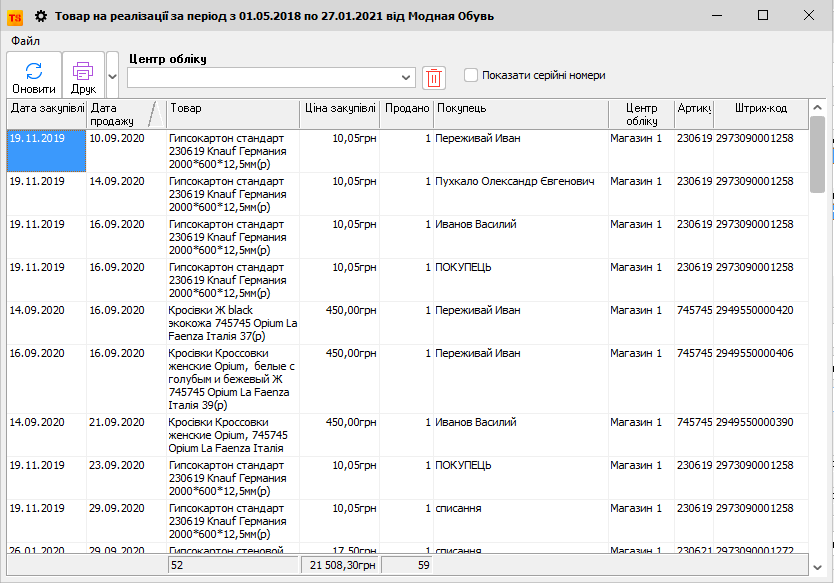
Task: Sort by the Товар column header
Action: click(233, 108)
